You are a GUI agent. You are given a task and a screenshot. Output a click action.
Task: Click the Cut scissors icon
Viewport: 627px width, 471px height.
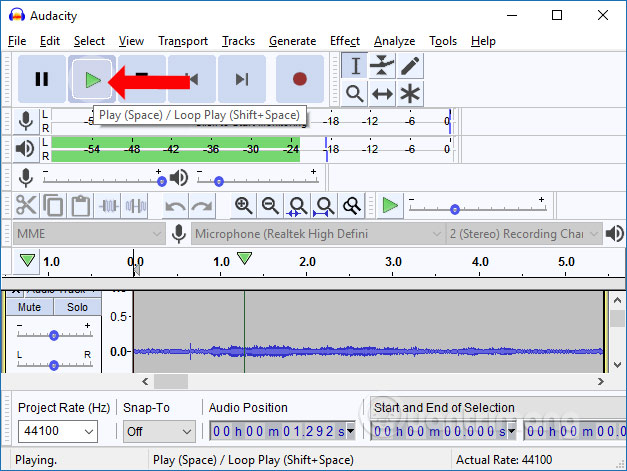[x=27, y=206]
